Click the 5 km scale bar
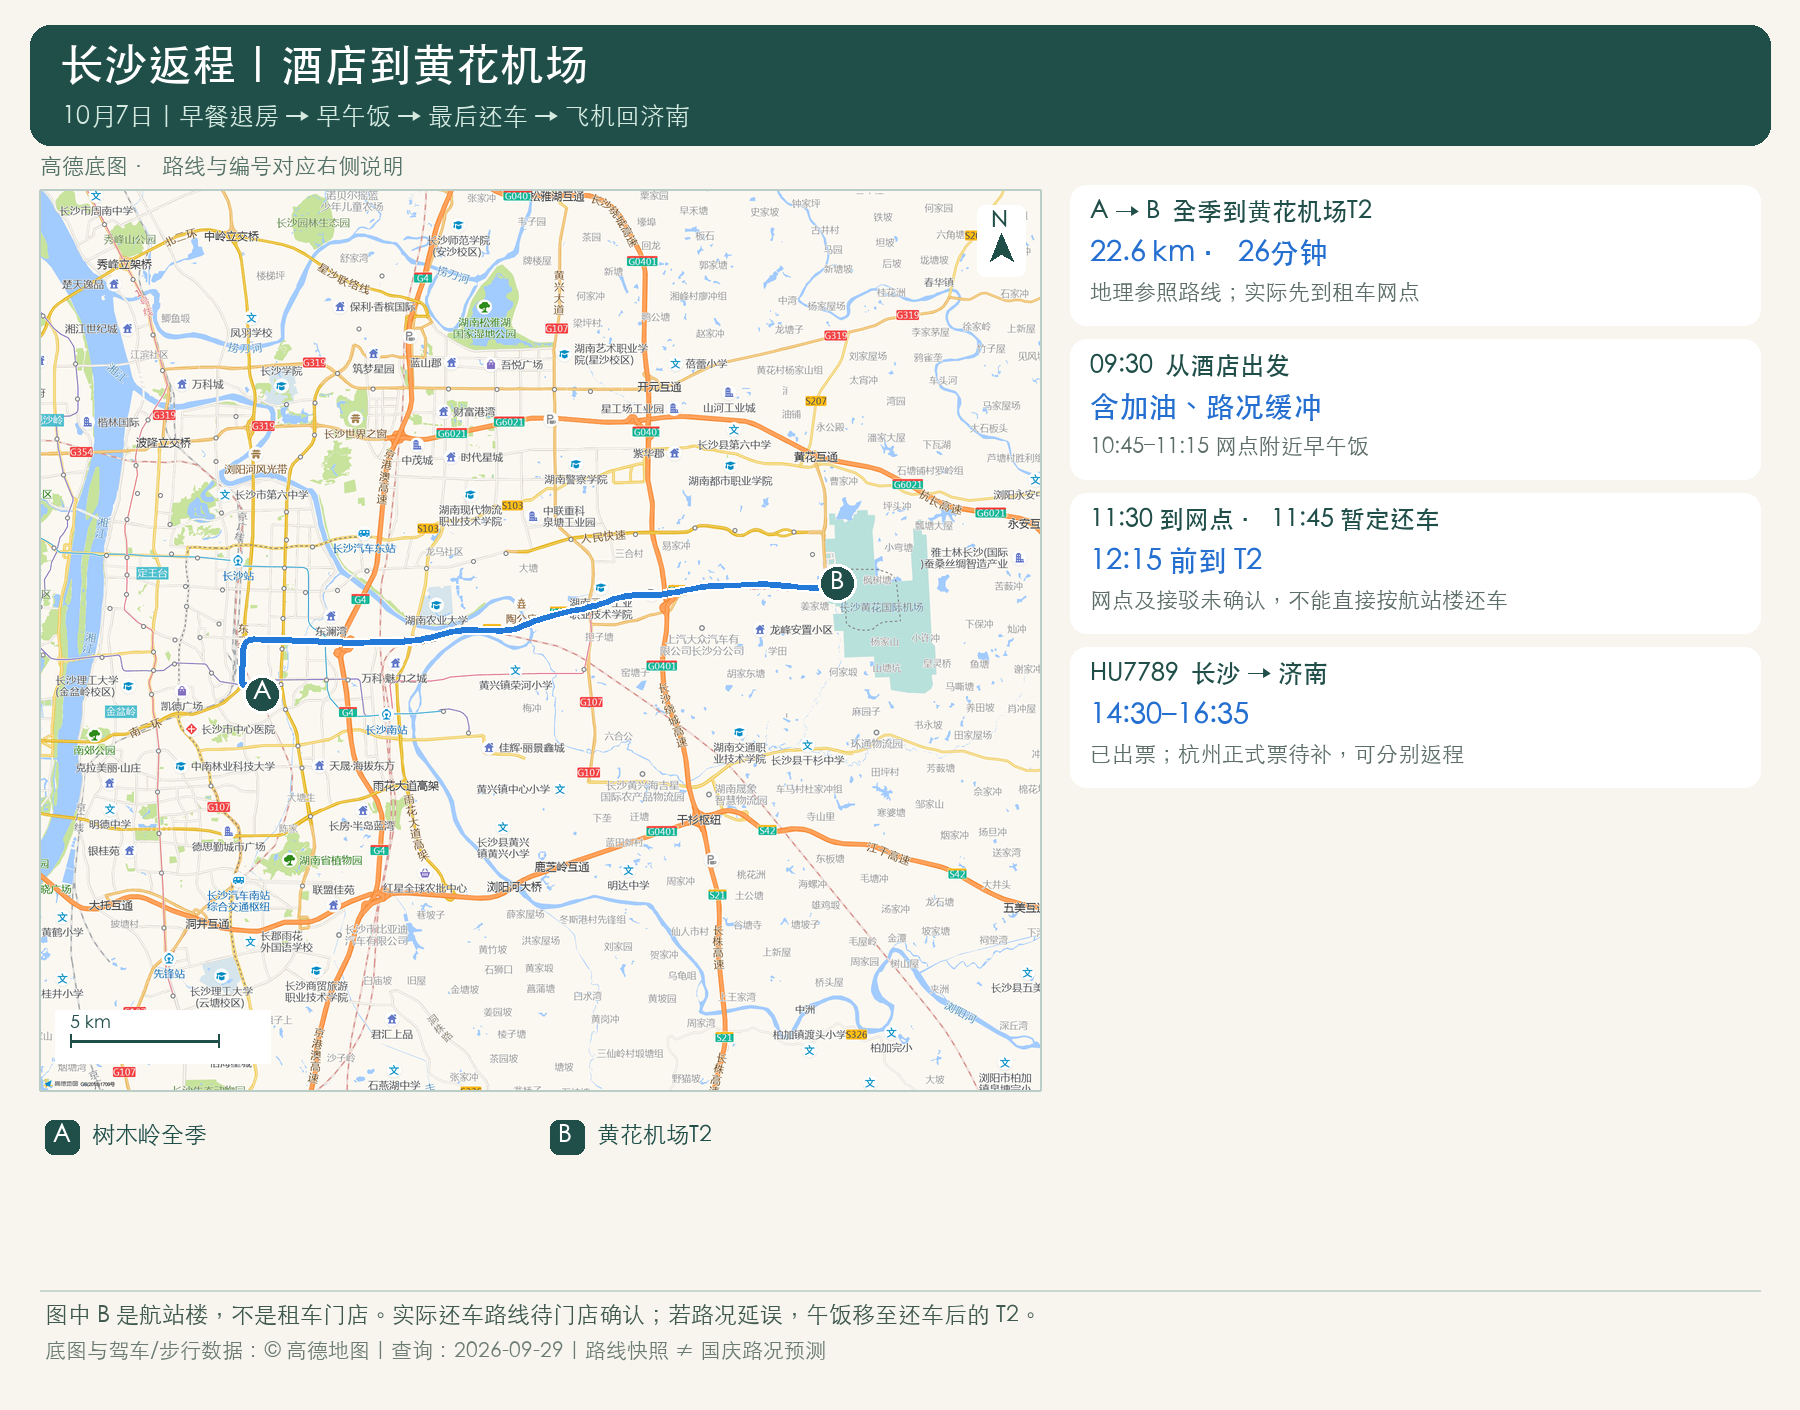 (145, 1034)
